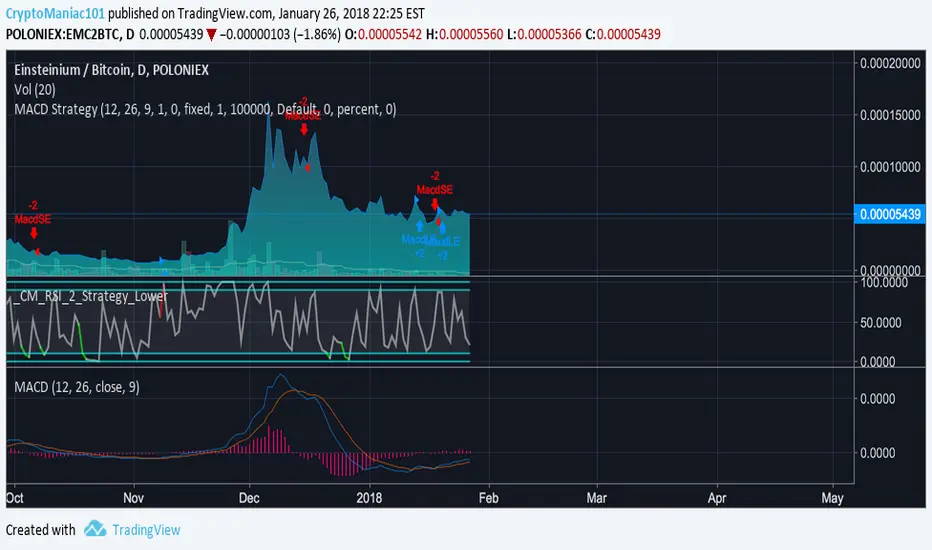Click the Feb label on time axis
Viewport: 932px width, 550px height.
[x=489, y=498]
